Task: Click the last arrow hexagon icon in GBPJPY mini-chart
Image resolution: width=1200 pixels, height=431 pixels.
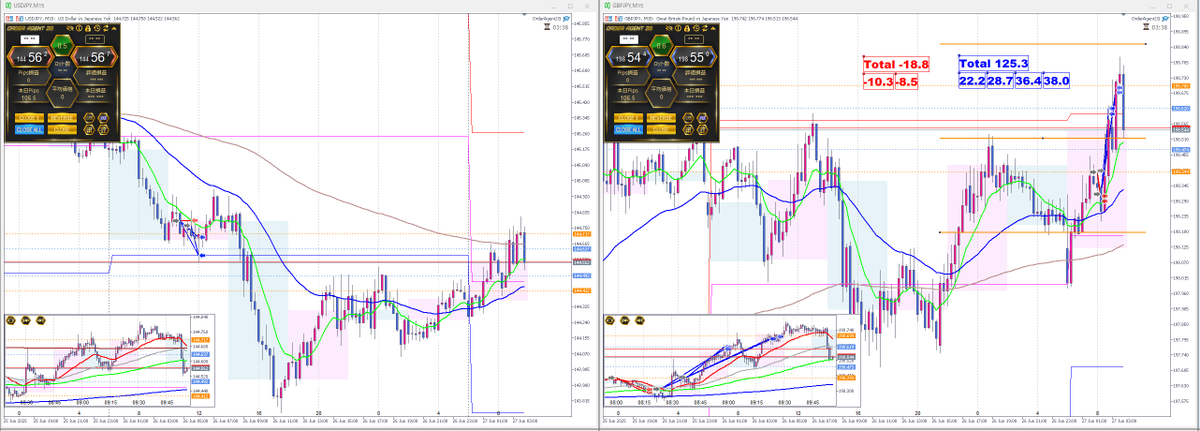Action: [x=640, y=320]
